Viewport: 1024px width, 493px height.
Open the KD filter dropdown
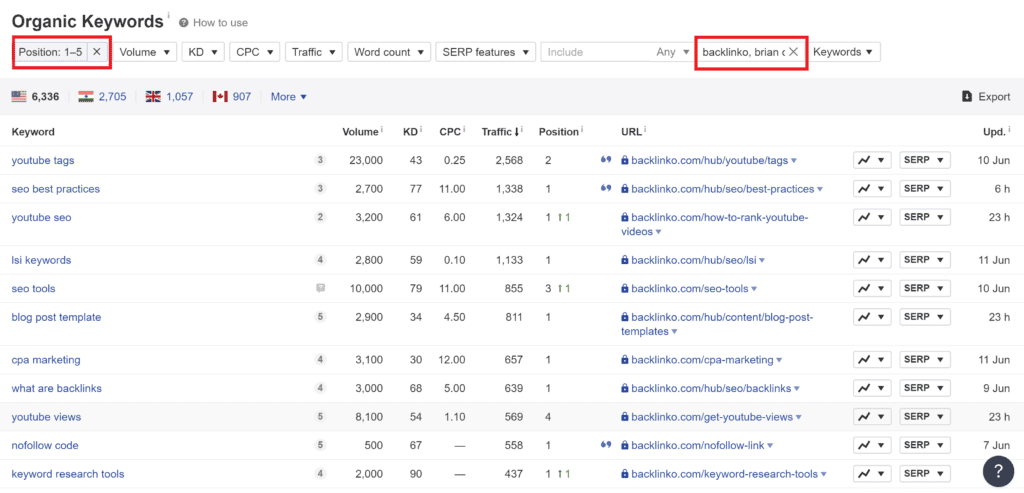point(203,52)
